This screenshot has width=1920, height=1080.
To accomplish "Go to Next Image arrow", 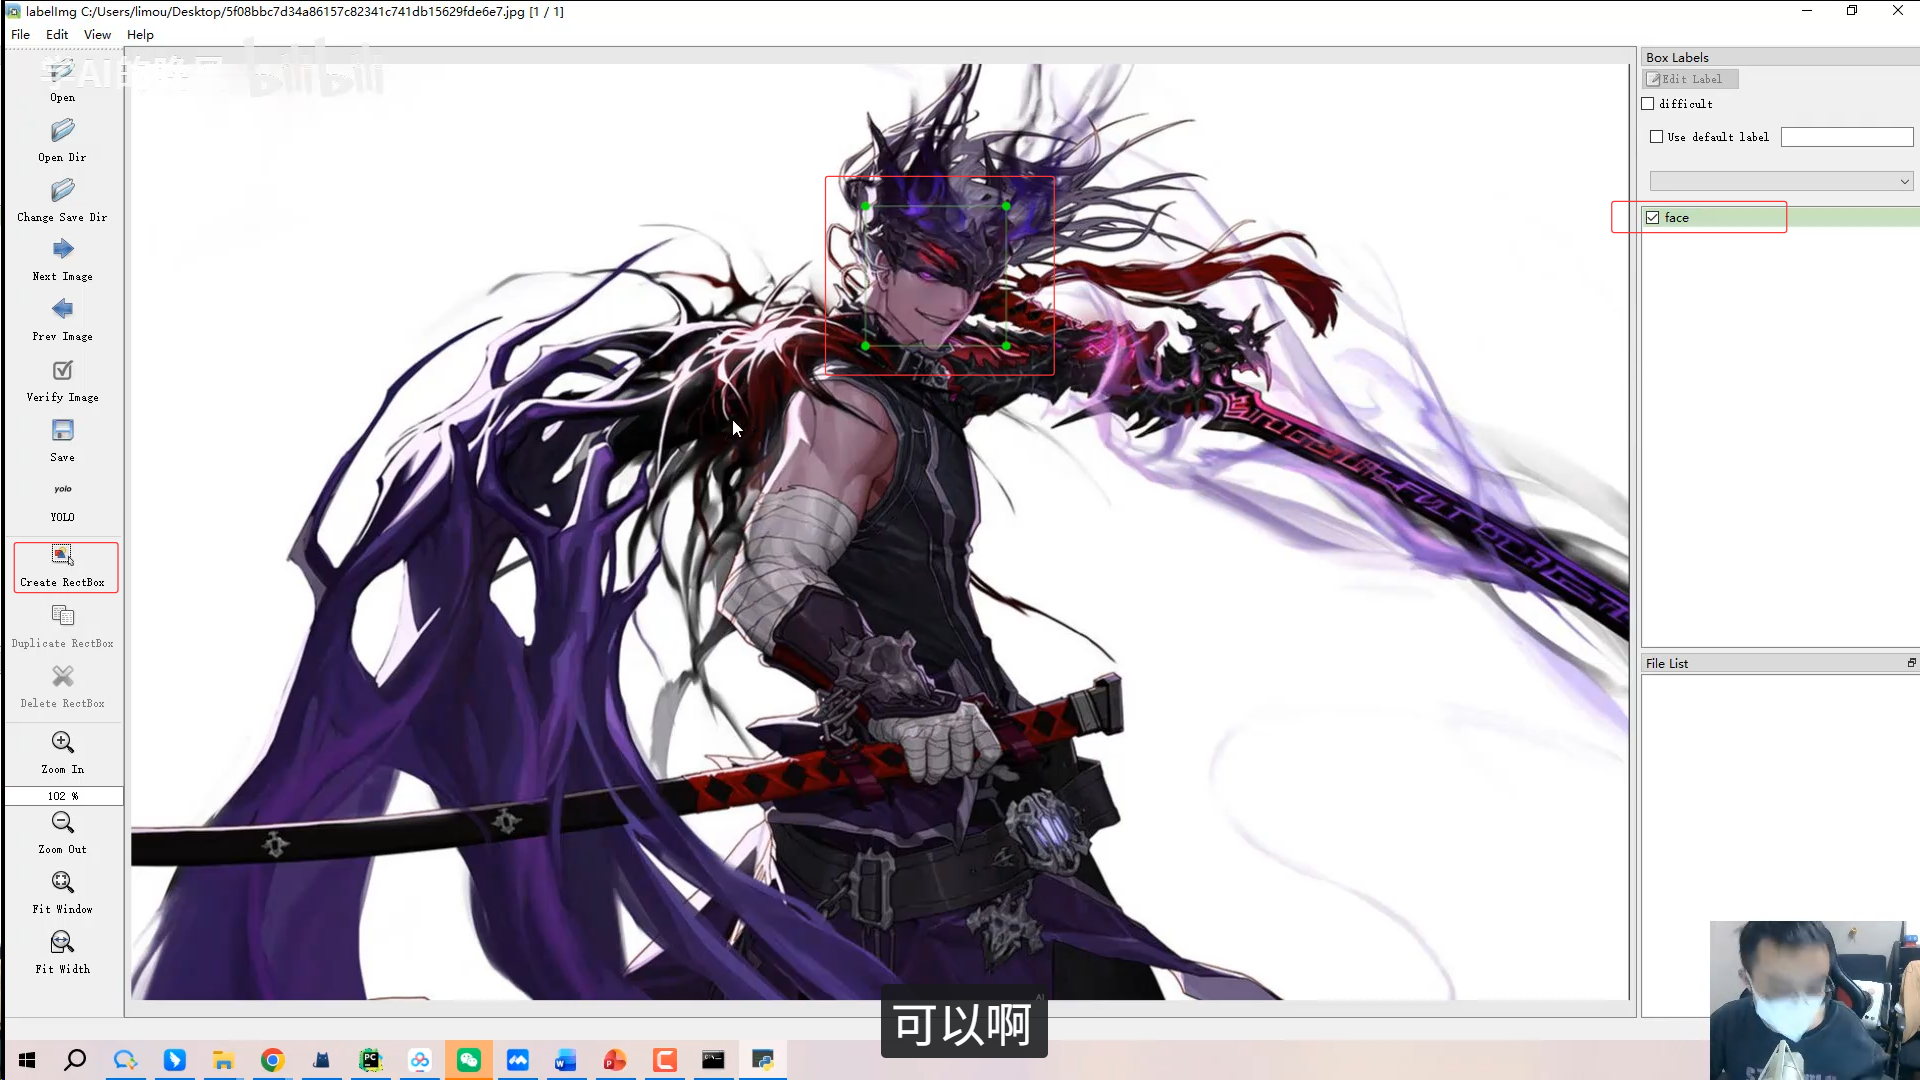I will (x=62, y=250).
